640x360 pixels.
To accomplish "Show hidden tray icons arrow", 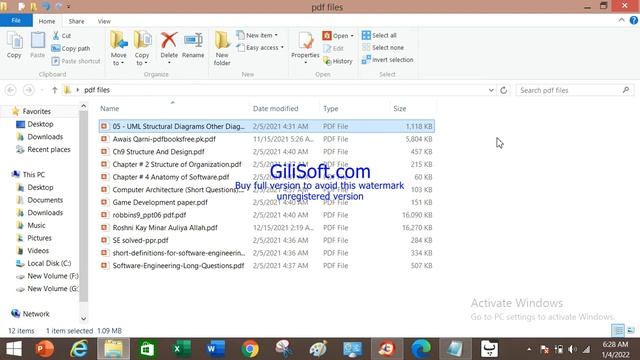I will pyautogui.click(x=529, y=349).
